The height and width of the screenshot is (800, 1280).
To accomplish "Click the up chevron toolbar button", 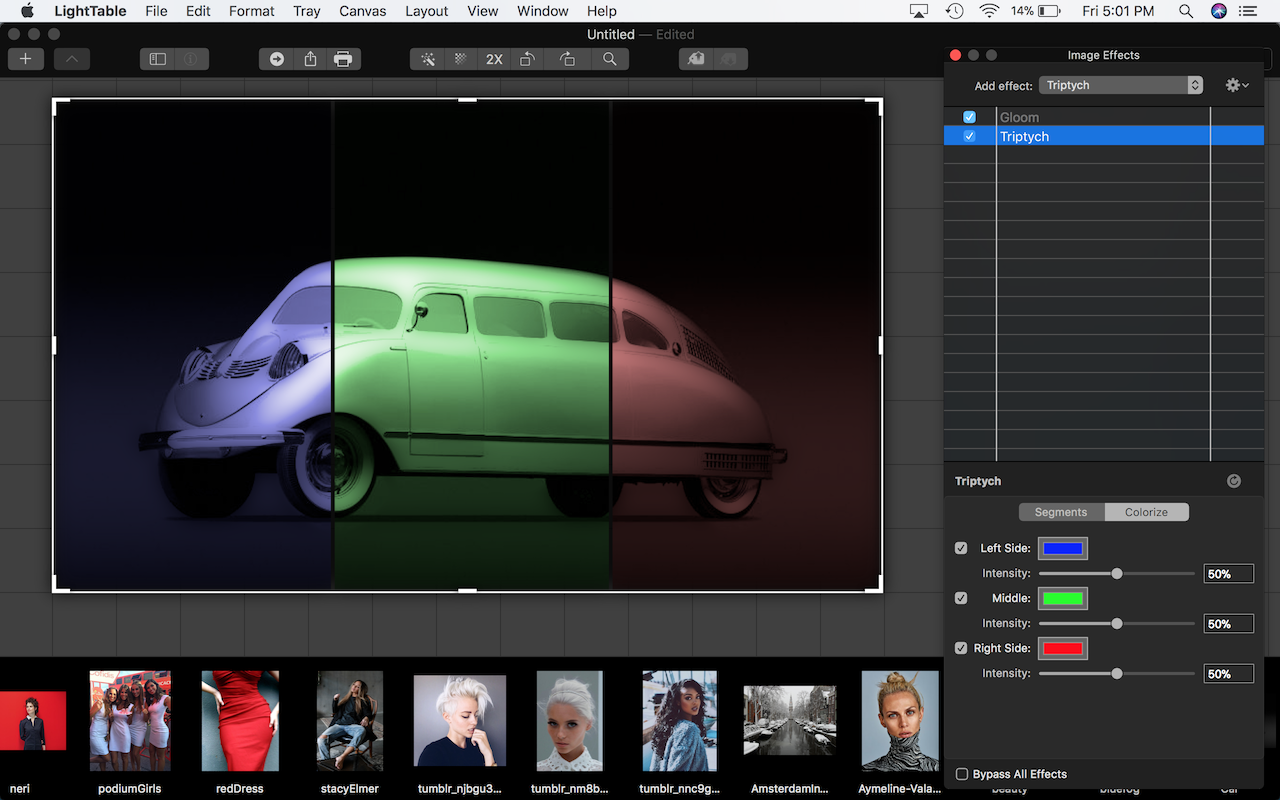I will pyautogui.click(x=72, y=59).
